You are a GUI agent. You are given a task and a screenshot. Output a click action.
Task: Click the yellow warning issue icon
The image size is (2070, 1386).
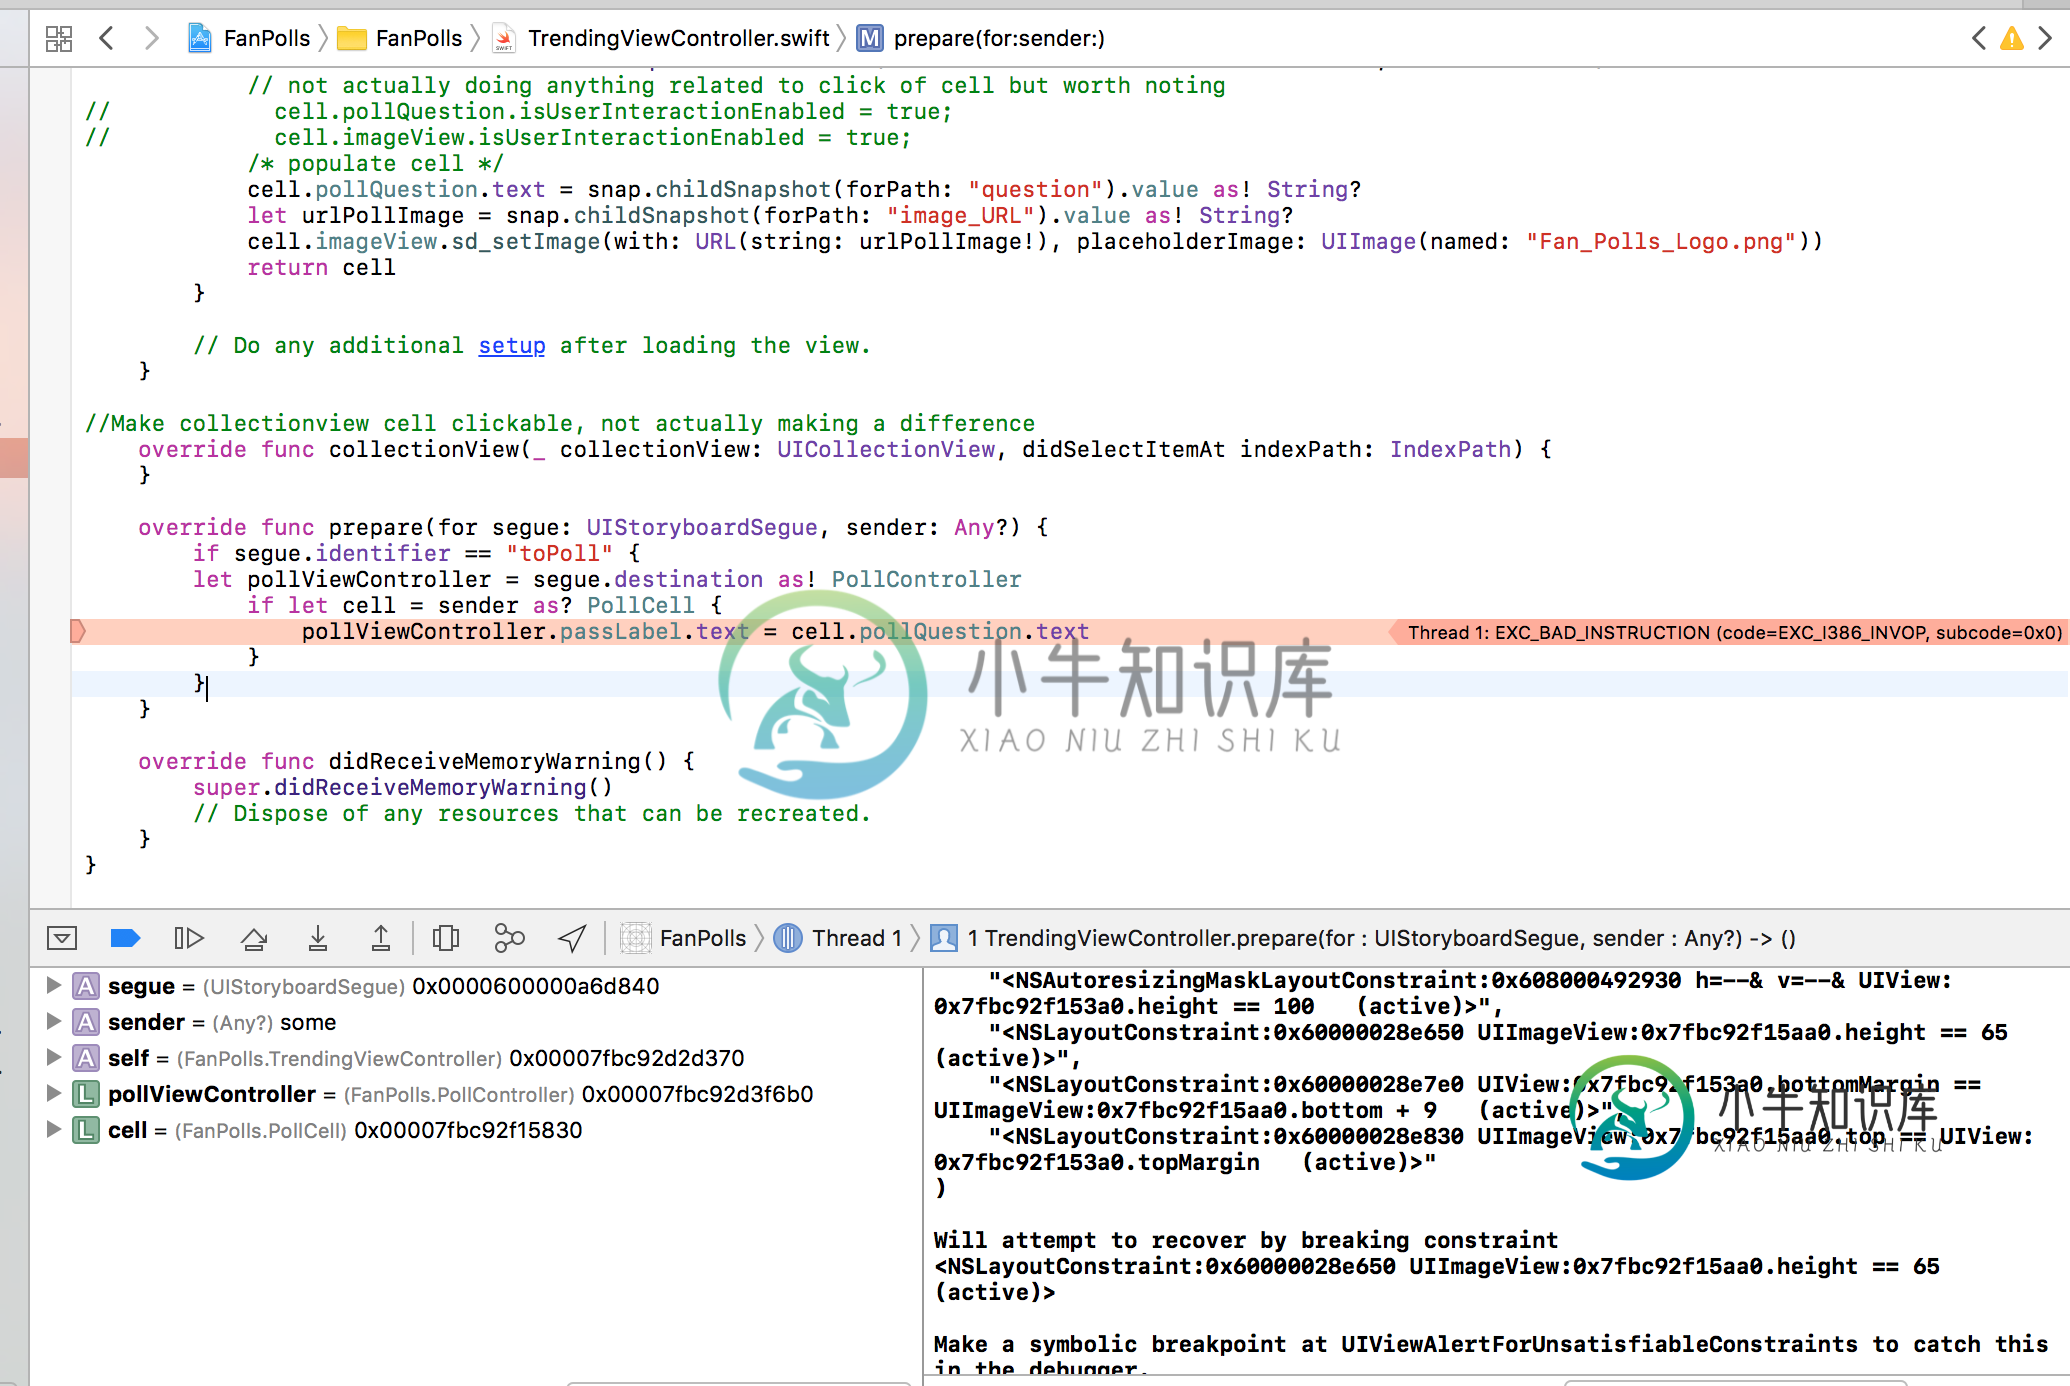[2012, 39]
